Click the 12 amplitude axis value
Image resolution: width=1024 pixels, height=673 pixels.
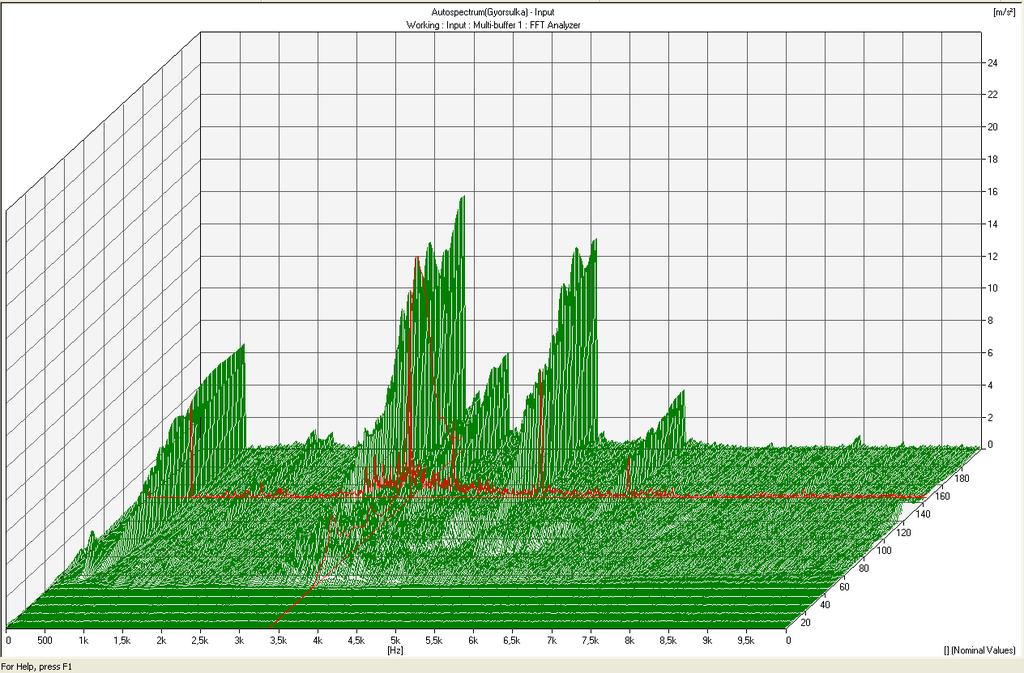pyautogui.click(x=993, y=257)
